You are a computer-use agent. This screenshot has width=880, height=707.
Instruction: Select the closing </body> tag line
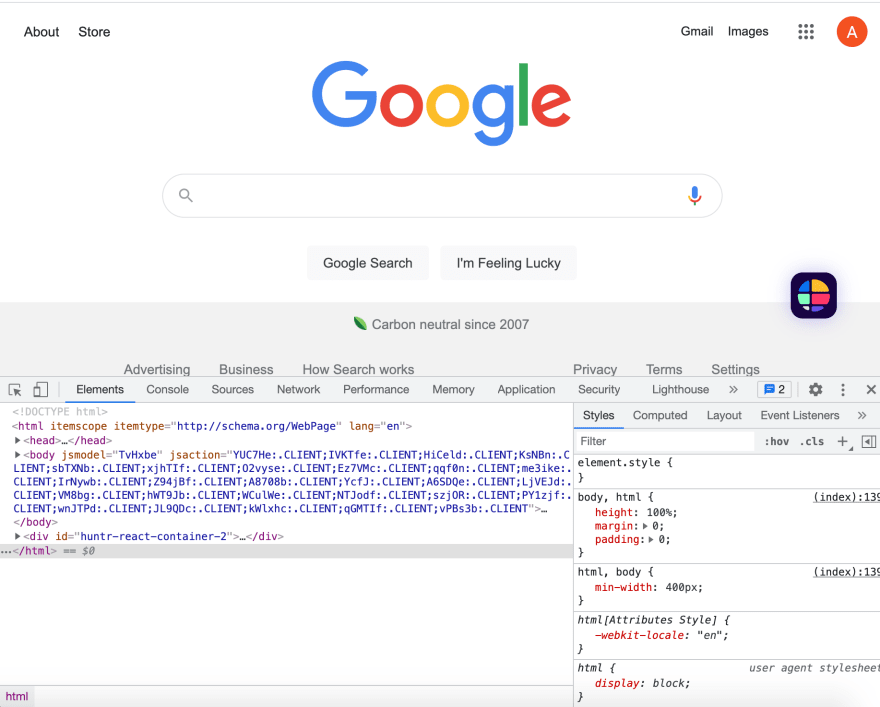click(35, 522)
